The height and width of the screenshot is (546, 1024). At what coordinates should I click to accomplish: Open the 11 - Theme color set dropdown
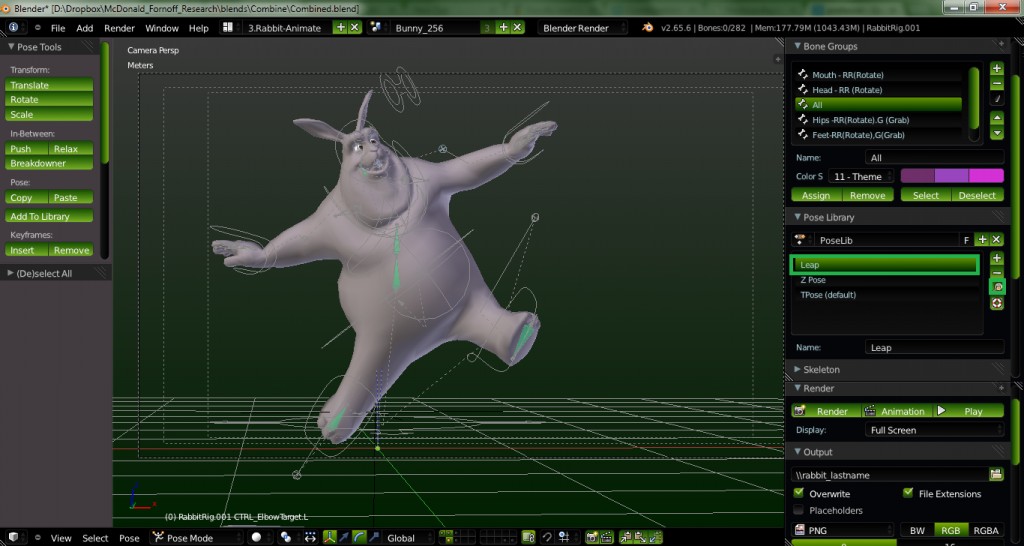pyautogui.click(x=861, y=176)
